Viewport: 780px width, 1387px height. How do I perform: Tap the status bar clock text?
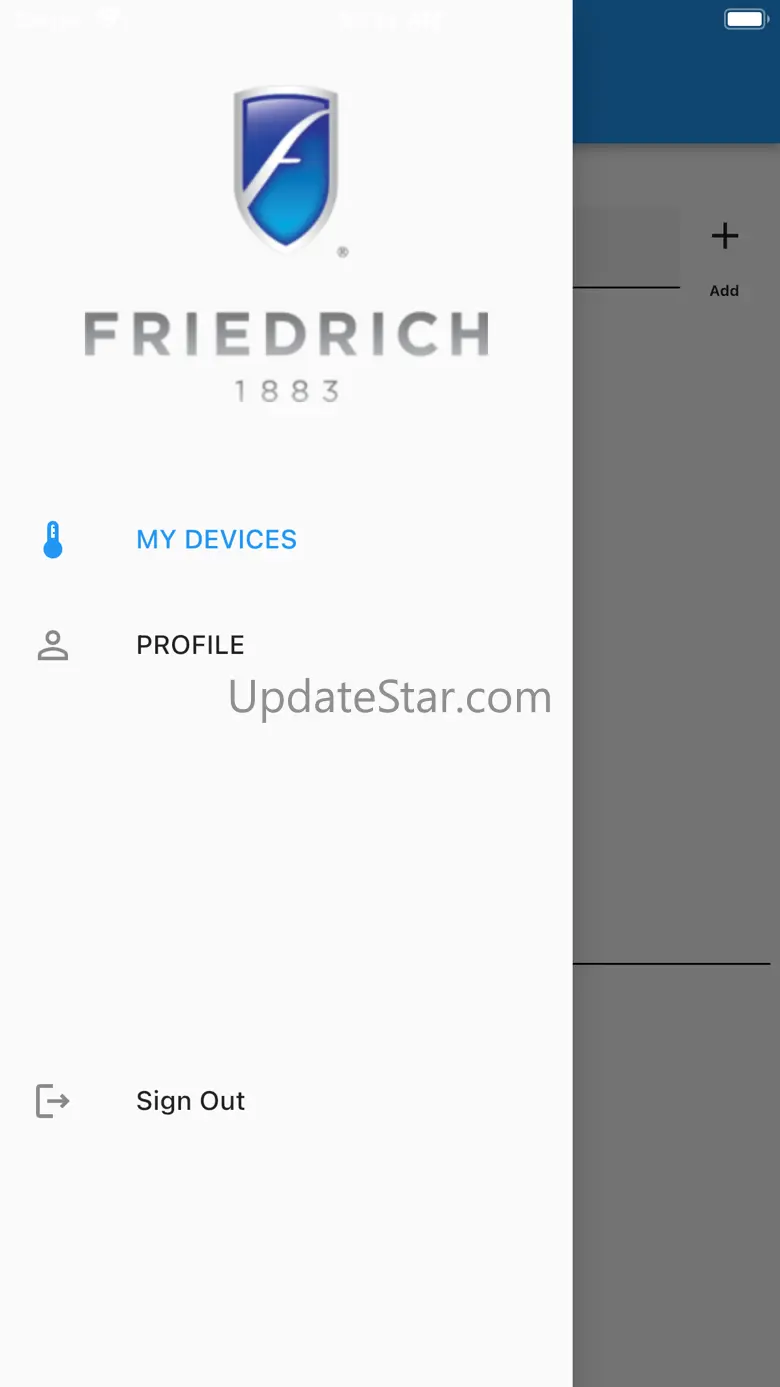[390, 18]
